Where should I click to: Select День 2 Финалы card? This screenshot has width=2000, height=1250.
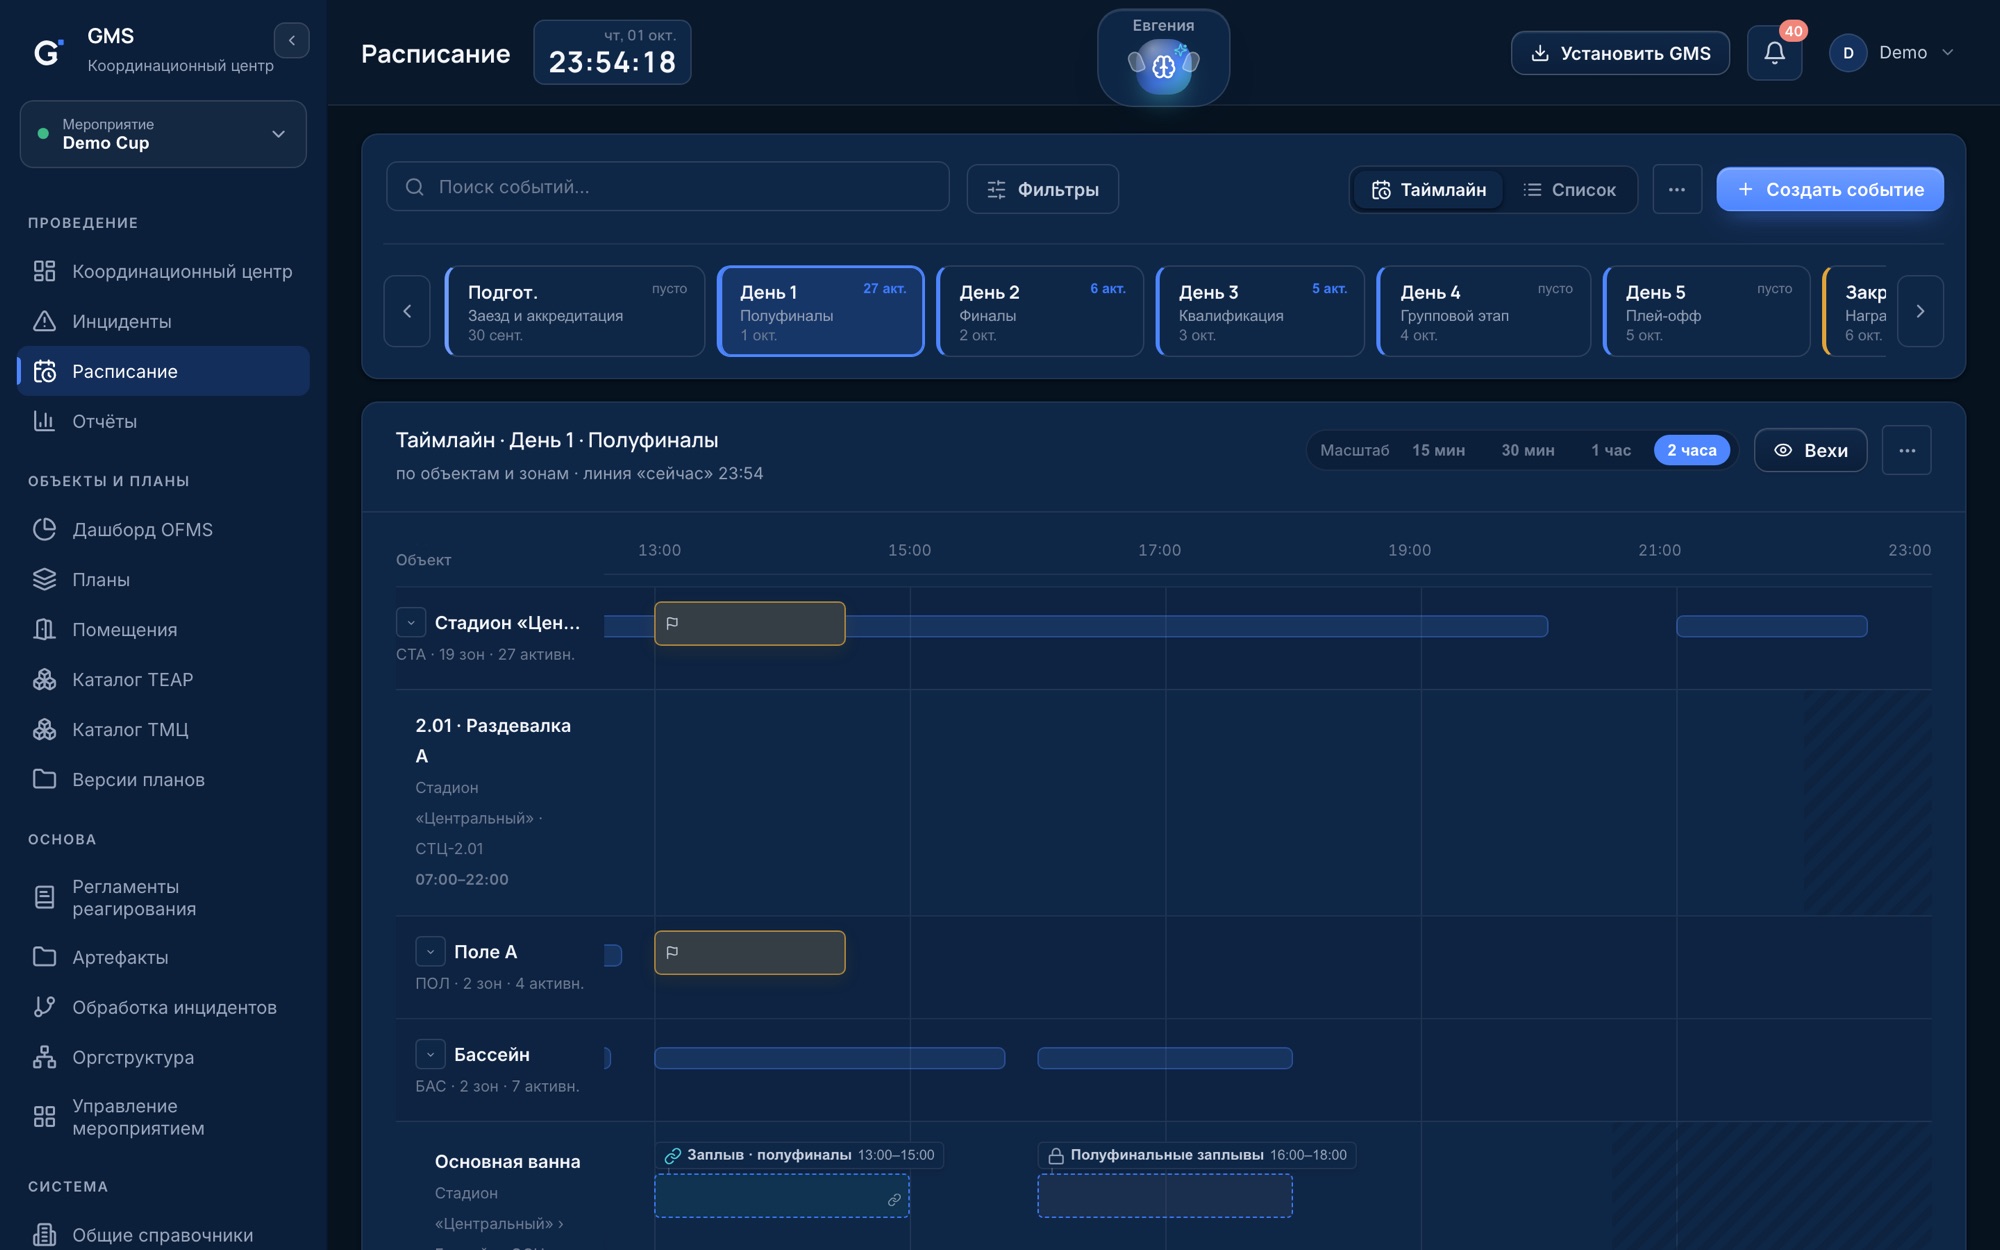pyautogui.click(x=1040, y=311)
